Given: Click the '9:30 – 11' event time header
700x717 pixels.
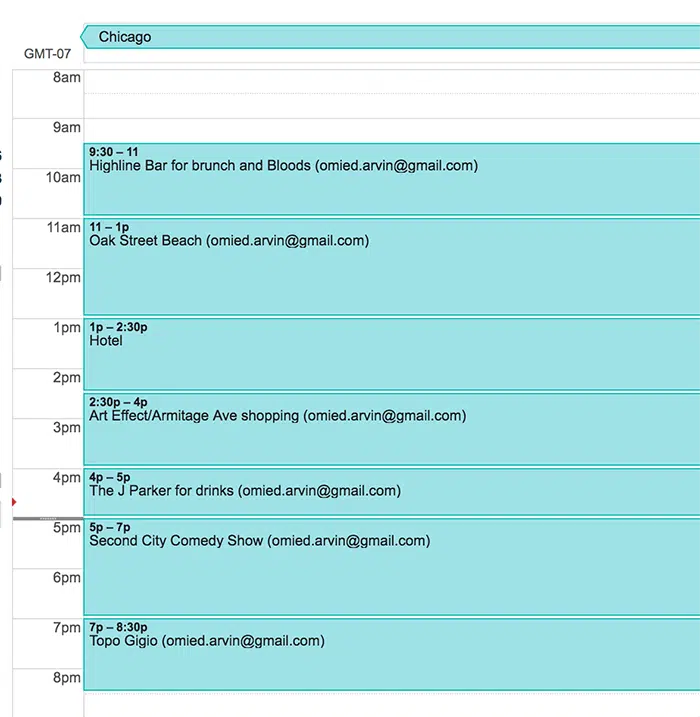Looking at the screenshot, I should [114, 152].
